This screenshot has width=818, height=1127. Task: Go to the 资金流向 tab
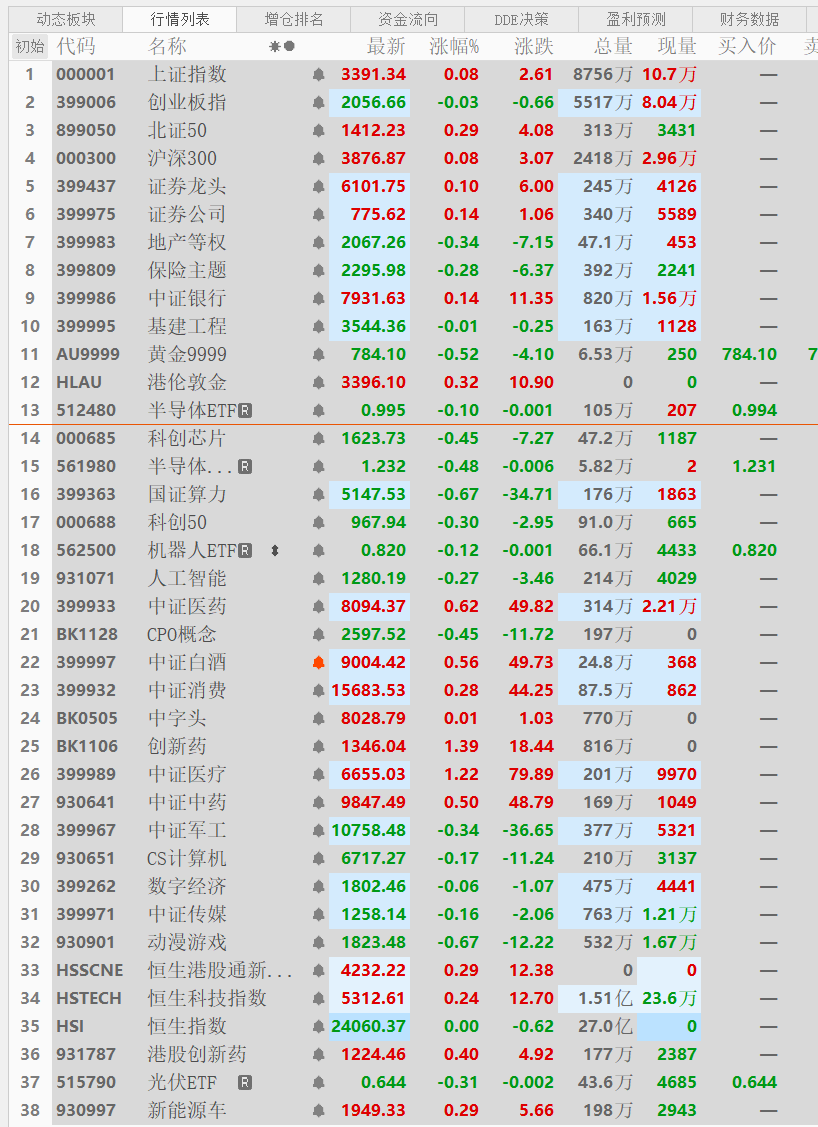[x=408, y=19]
